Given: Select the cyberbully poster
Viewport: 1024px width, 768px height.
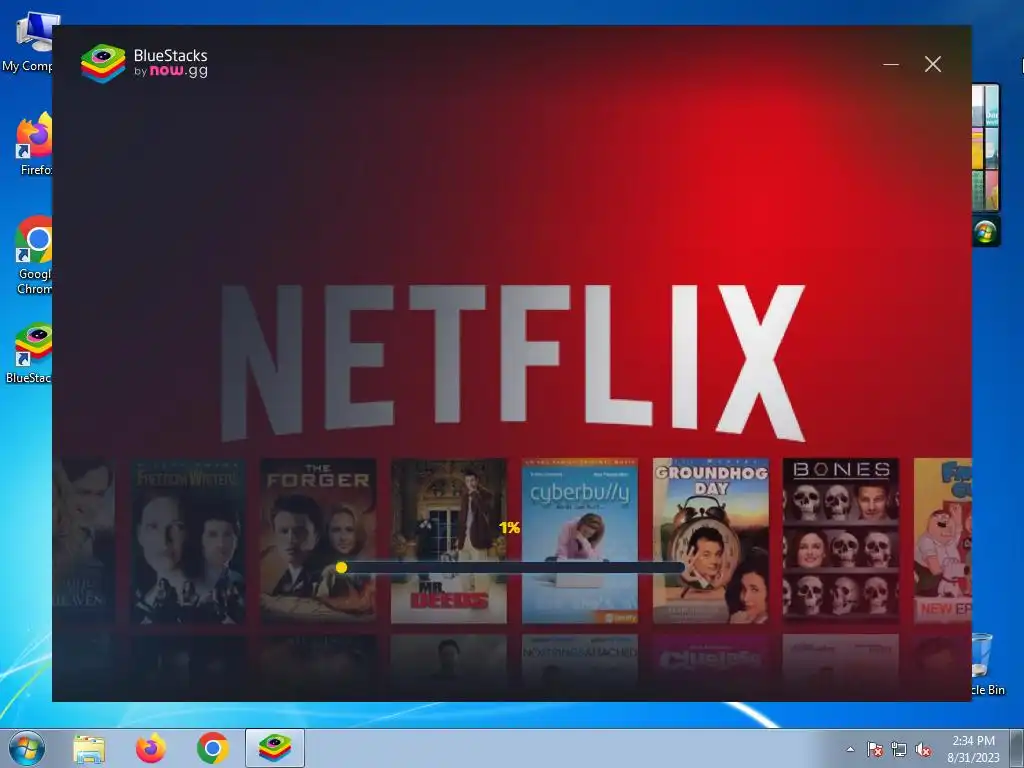Looking at the screenshot, I should (580, 541).
